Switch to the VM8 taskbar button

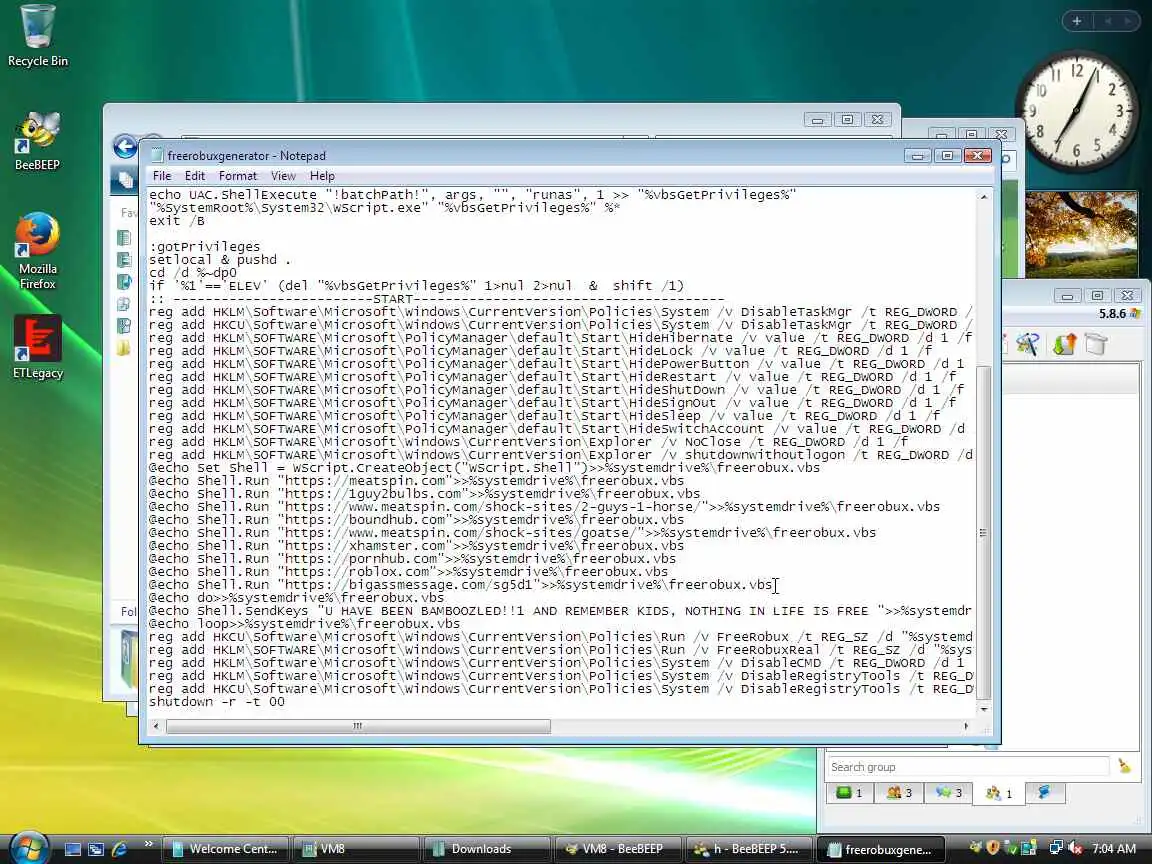pyautogui.click(x=357, y=849)
